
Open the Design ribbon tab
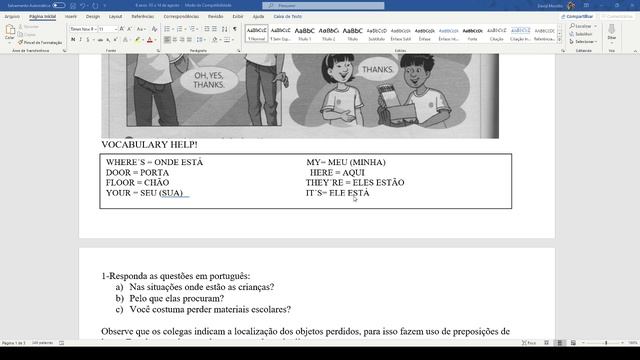pyautogui.click(x=93, y=16)
